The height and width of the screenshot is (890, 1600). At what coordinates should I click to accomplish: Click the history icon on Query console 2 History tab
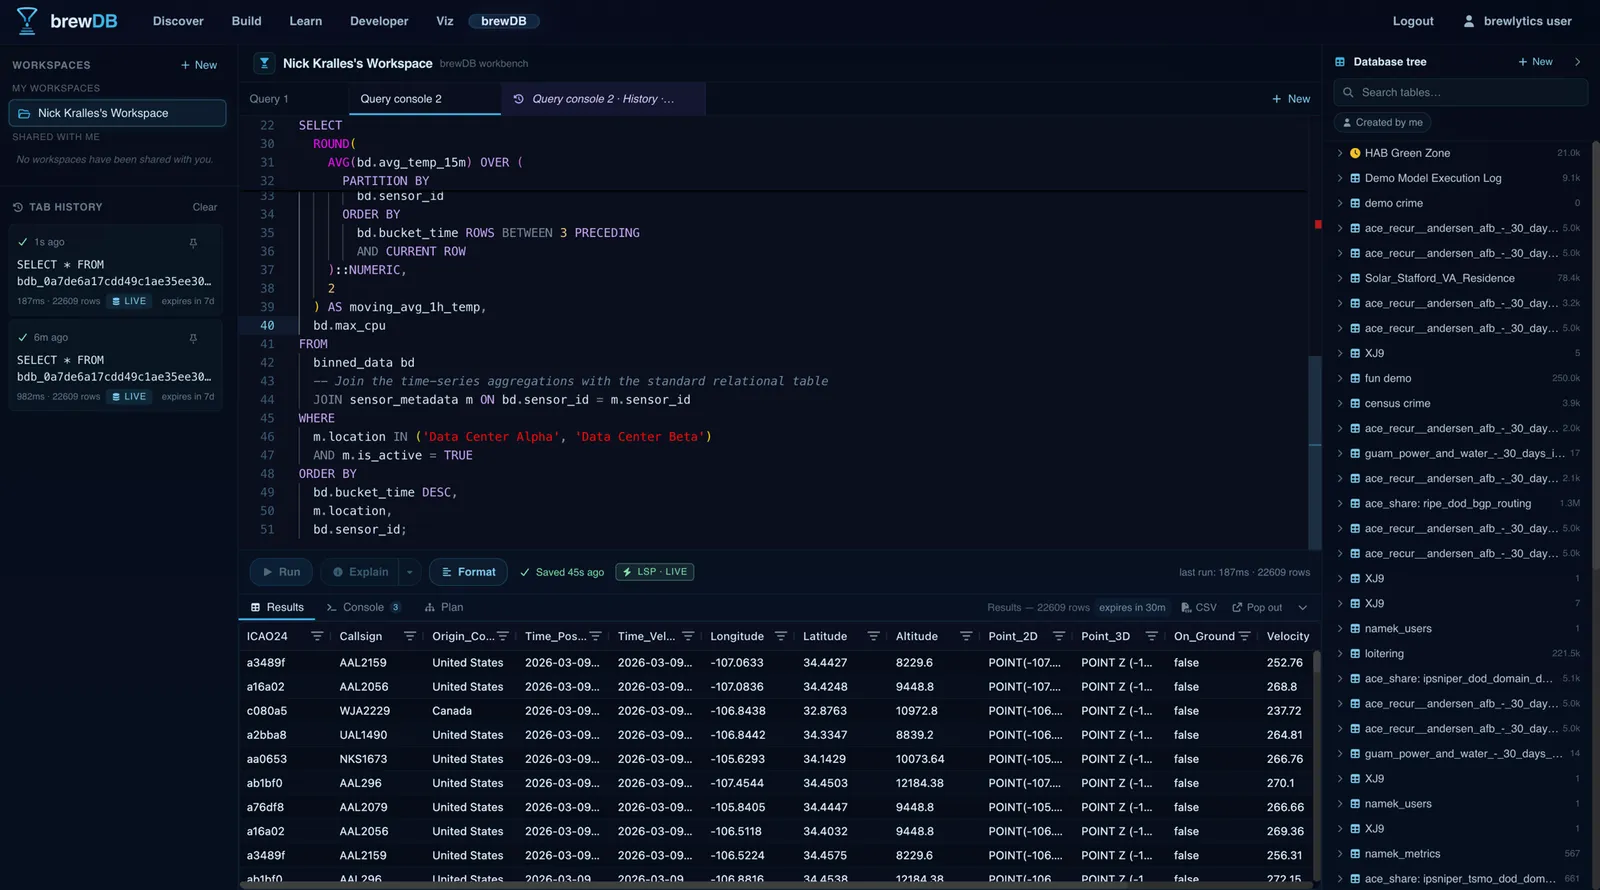tap(518, 99)
